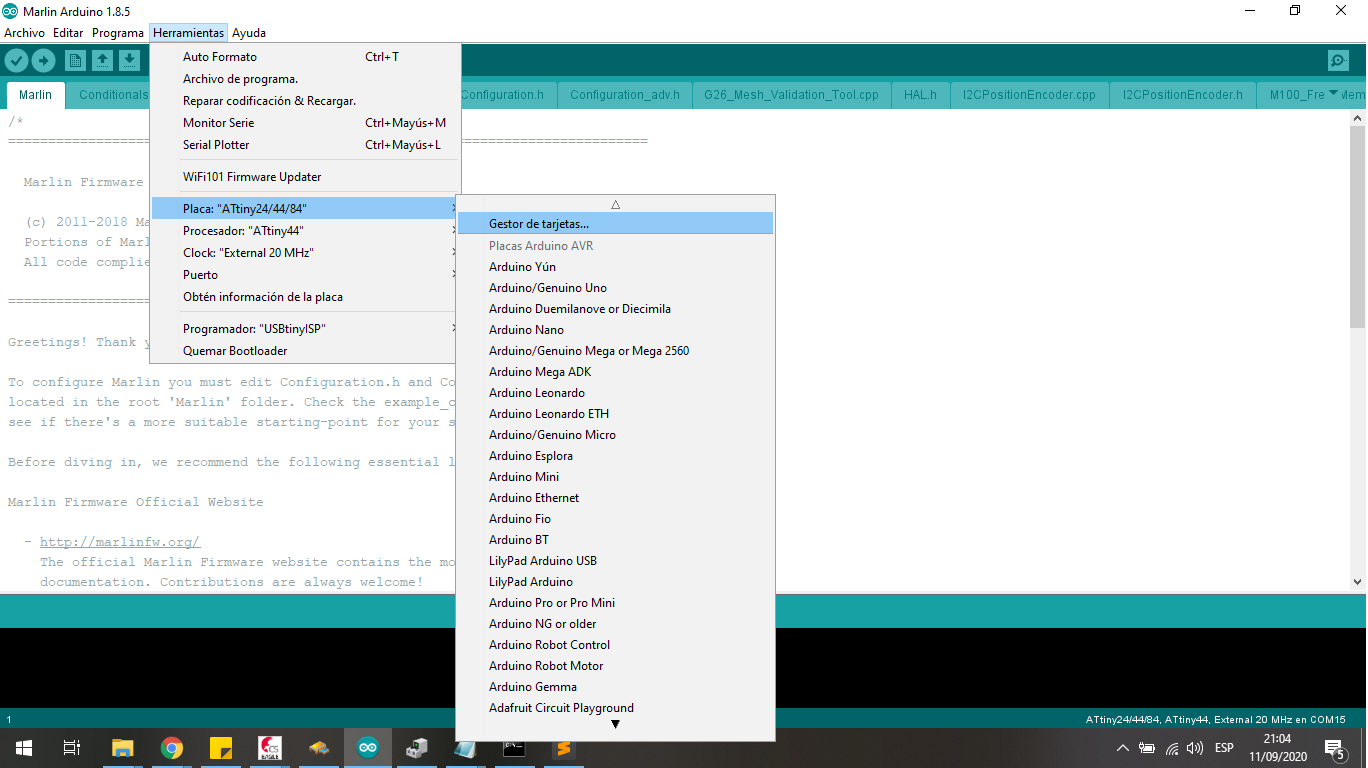Select Archivo de programa menu entry

(x=305, y=79)
